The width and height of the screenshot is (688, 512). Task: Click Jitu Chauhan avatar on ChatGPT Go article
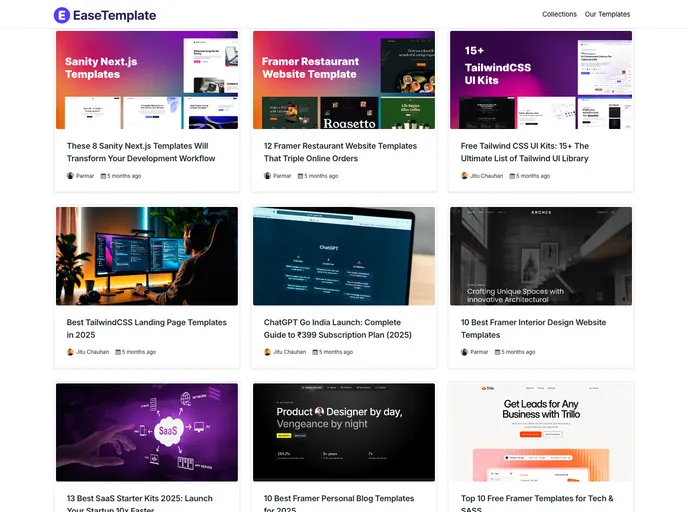(x=267, y=352)
